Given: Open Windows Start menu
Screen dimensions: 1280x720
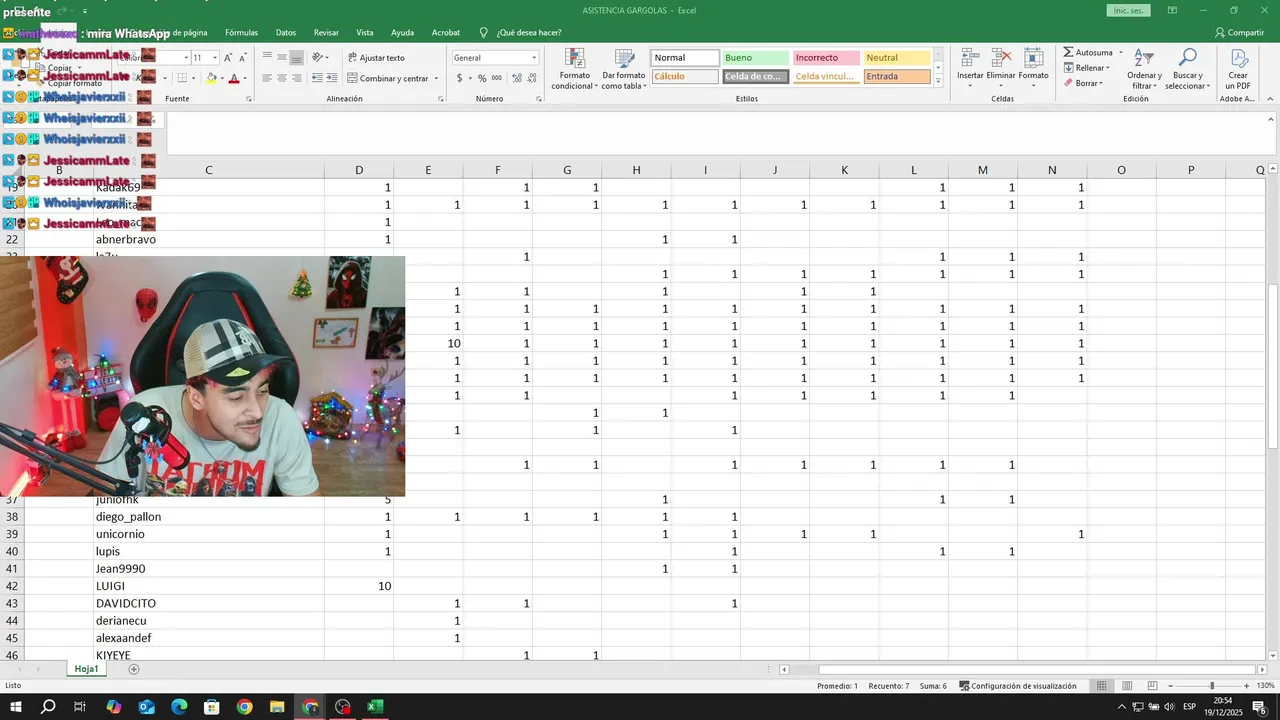Looking at the screenshot, I should (x=16, y=707).
